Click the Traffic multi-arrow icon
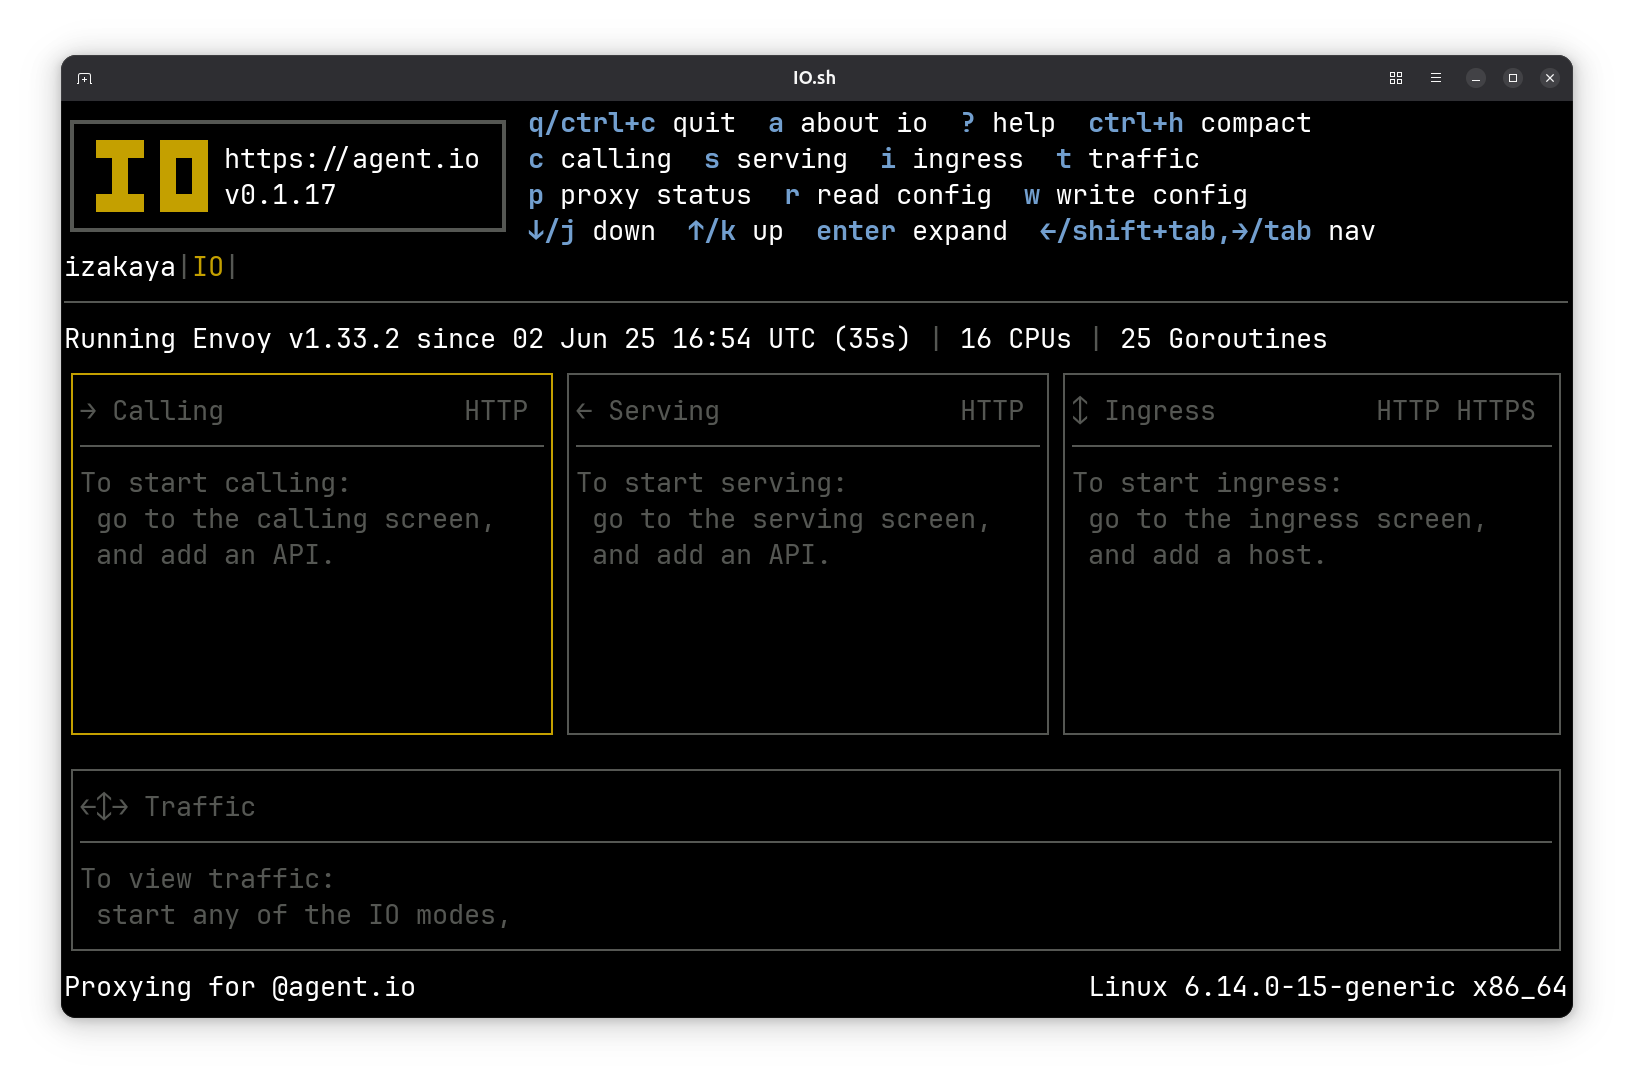 (x=104, y=806)
